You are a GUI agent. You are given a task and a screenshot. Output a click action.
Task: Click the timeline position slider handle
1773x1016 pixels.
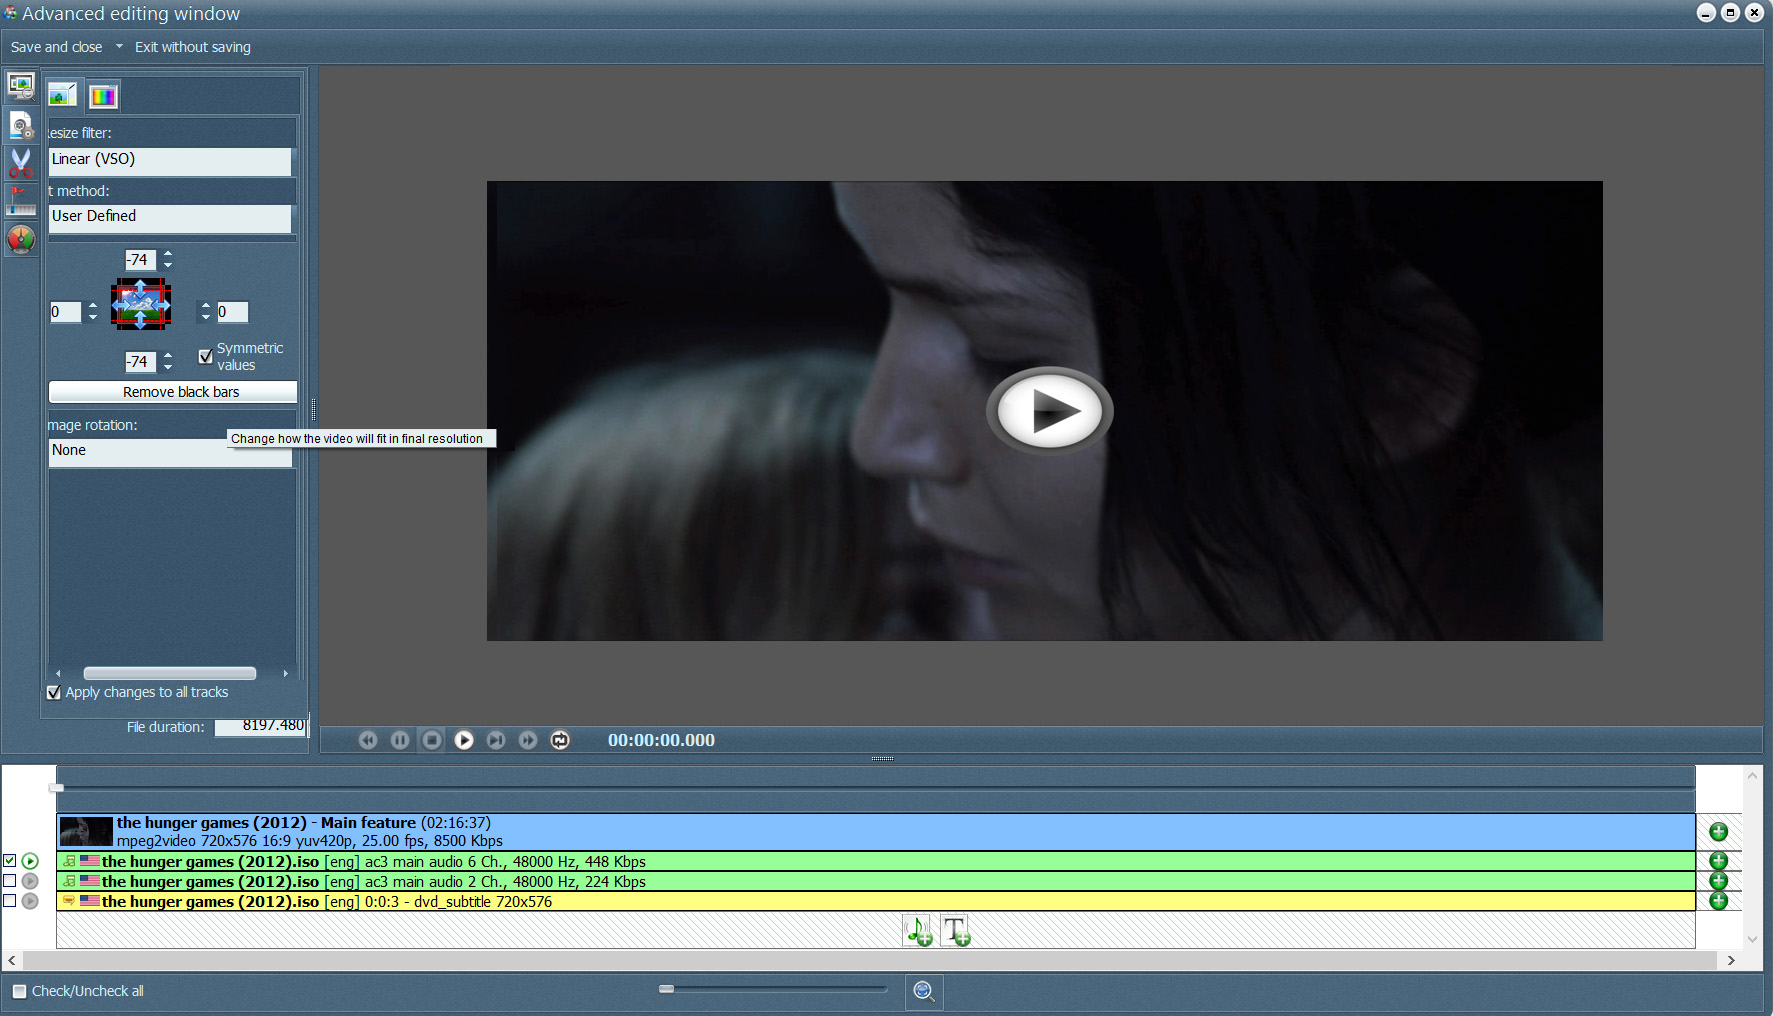57,788
